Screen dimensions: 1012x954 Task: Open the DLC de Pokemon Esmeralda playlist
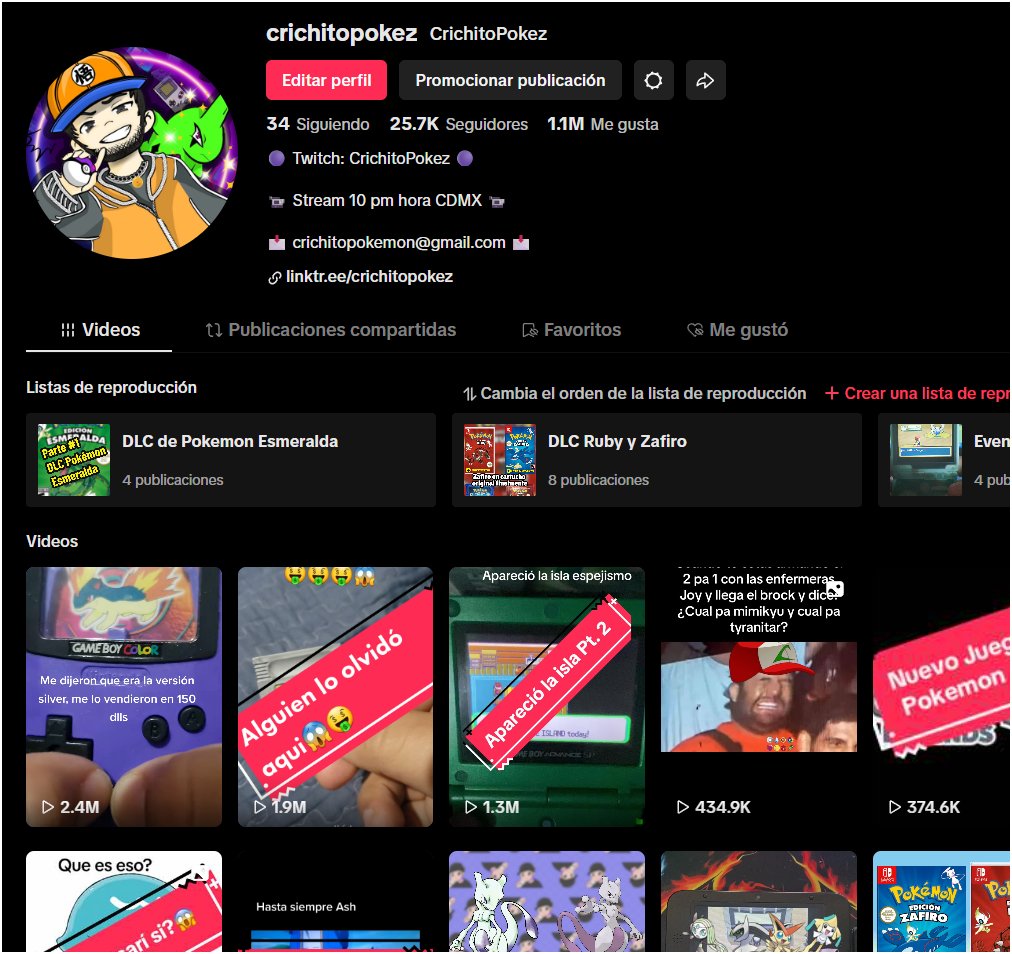pos(231,460)
